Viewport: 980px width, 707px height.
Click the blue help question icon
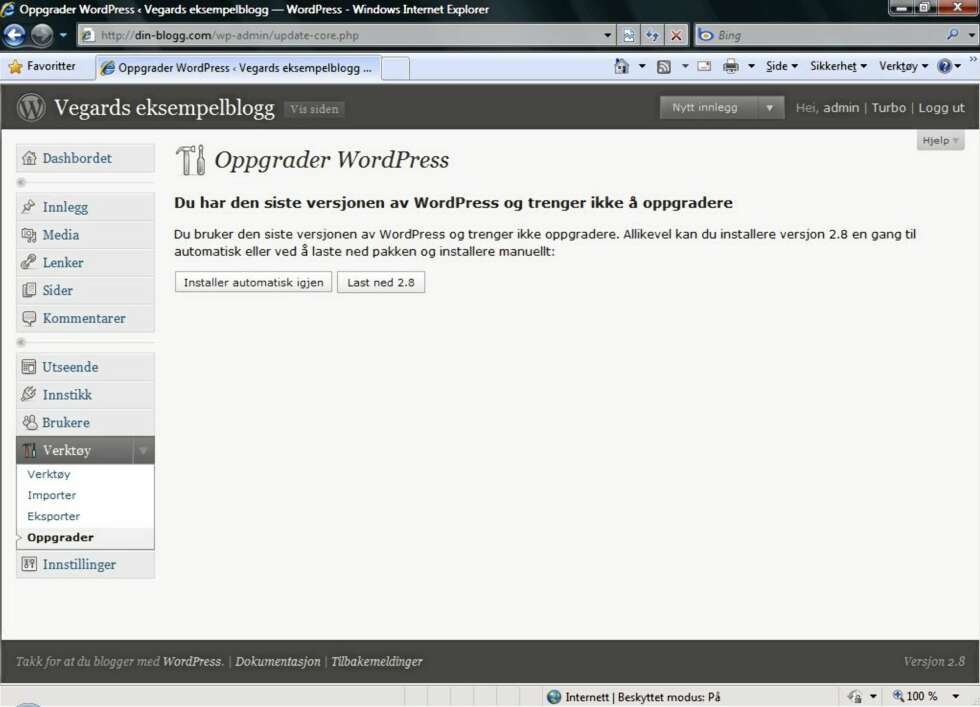(x=944, y=66)
